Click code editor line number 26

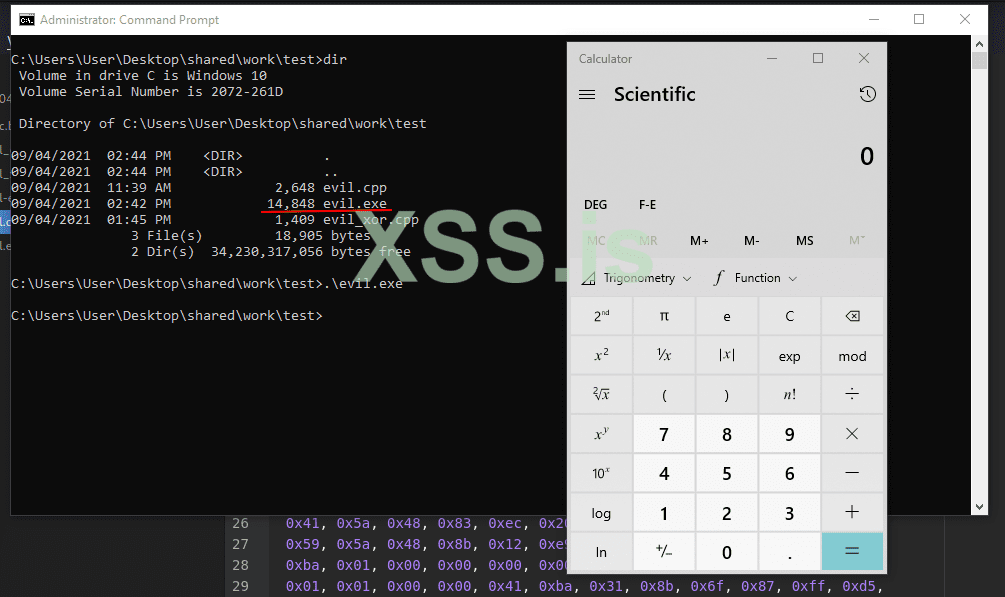[240, 523]
